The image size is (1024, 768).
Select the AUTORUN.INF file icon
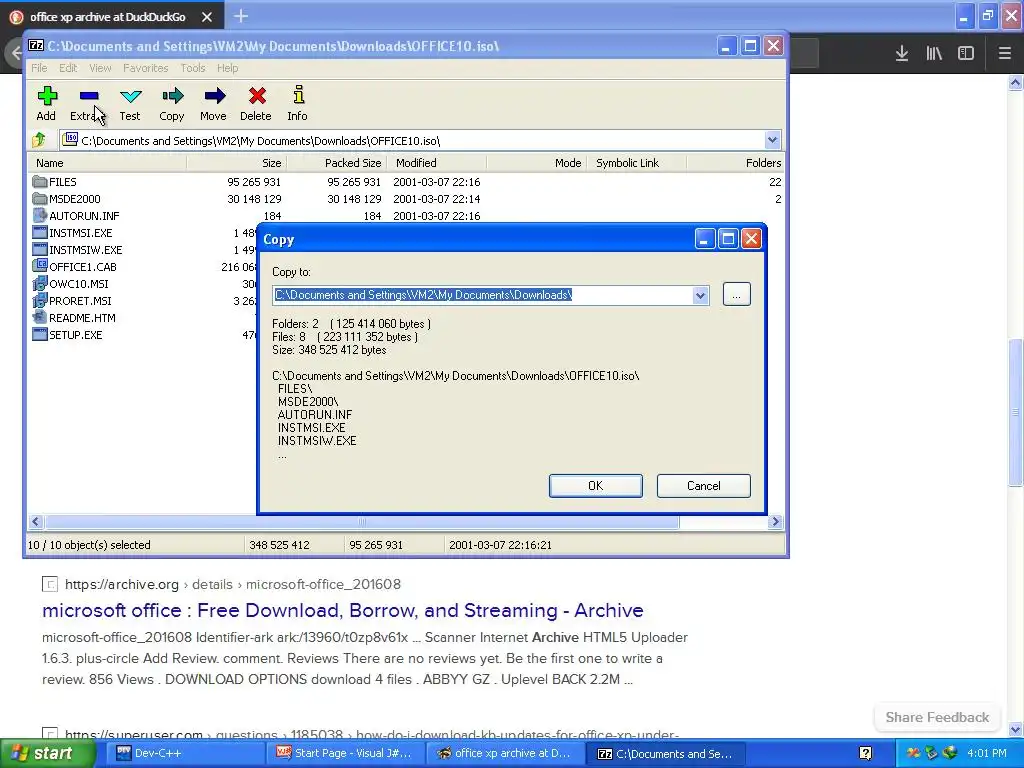coord(40,216)
